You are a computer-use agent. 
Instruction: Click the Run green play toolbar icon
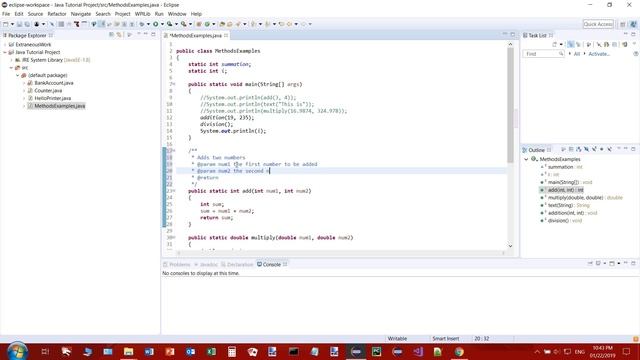(x=156, y=24)
